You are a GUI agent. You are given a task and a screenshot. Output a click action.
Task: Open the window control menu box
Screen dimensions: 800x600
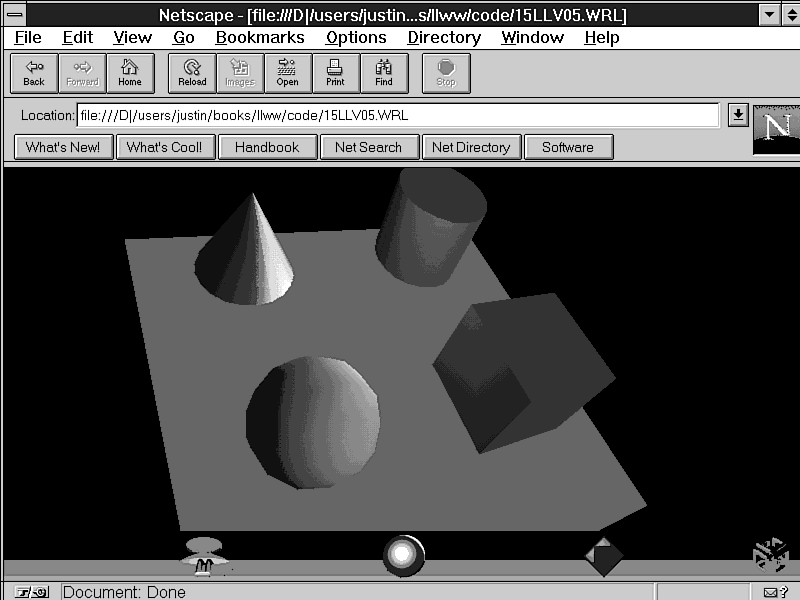15,14
